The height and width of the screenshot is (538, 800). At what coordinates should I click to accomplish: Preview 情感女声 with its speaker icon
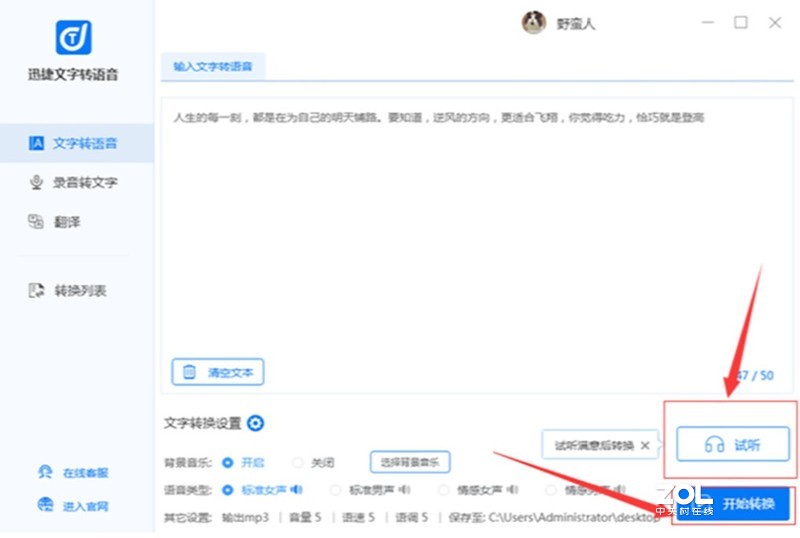coord(513,490)
